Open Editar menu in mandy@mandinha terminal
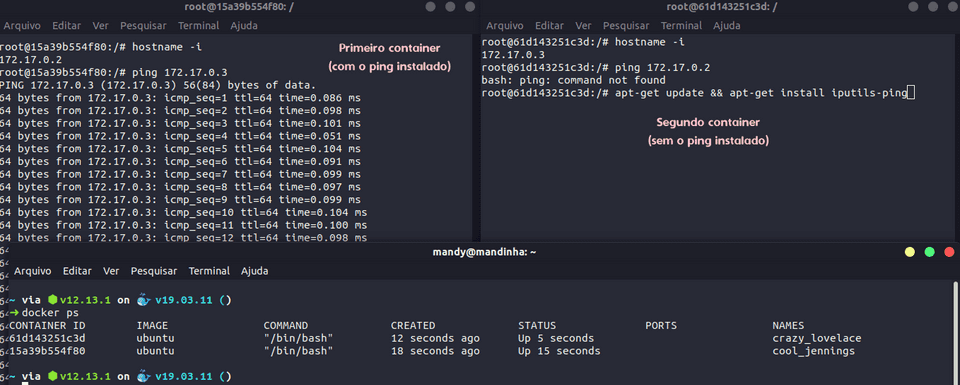This screenshot has width=960, height=385. coord(77,271)
